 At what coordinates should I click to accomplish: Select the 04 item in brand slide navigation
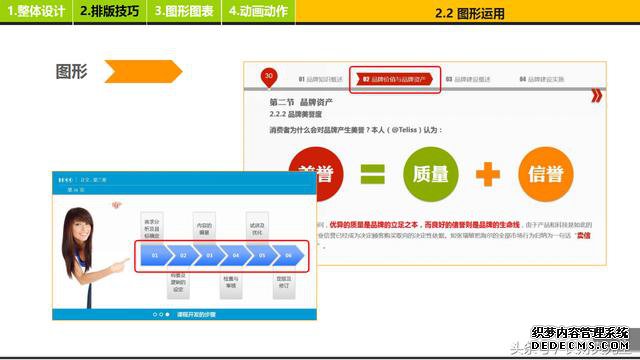point(541,79)
